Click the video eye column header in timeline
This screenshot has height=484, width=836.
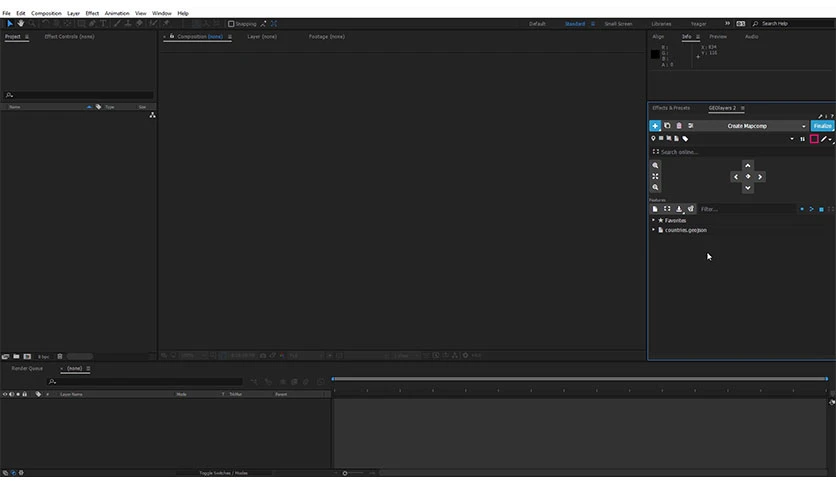5,394
